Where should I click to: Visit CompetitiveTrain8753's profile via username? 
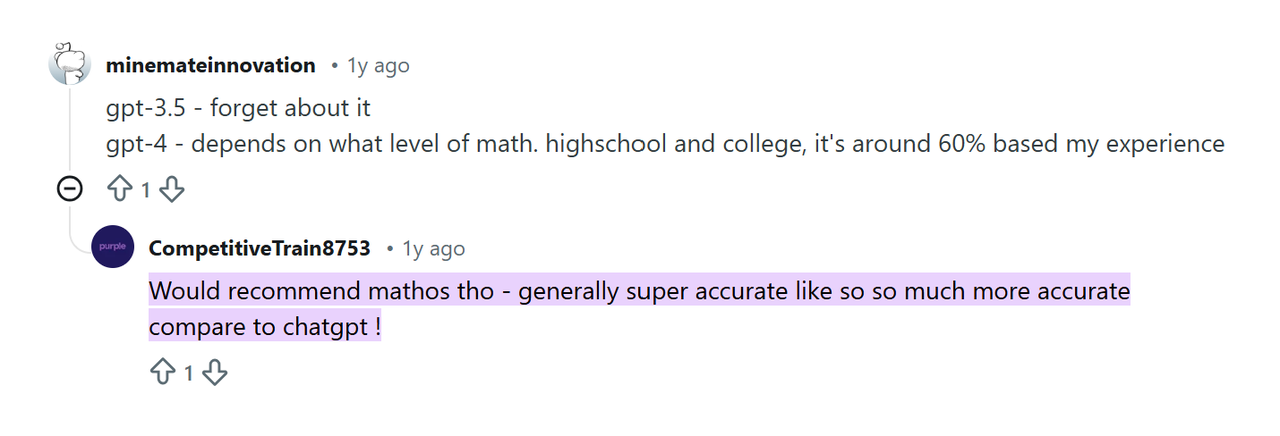click(x=259, y=248)
